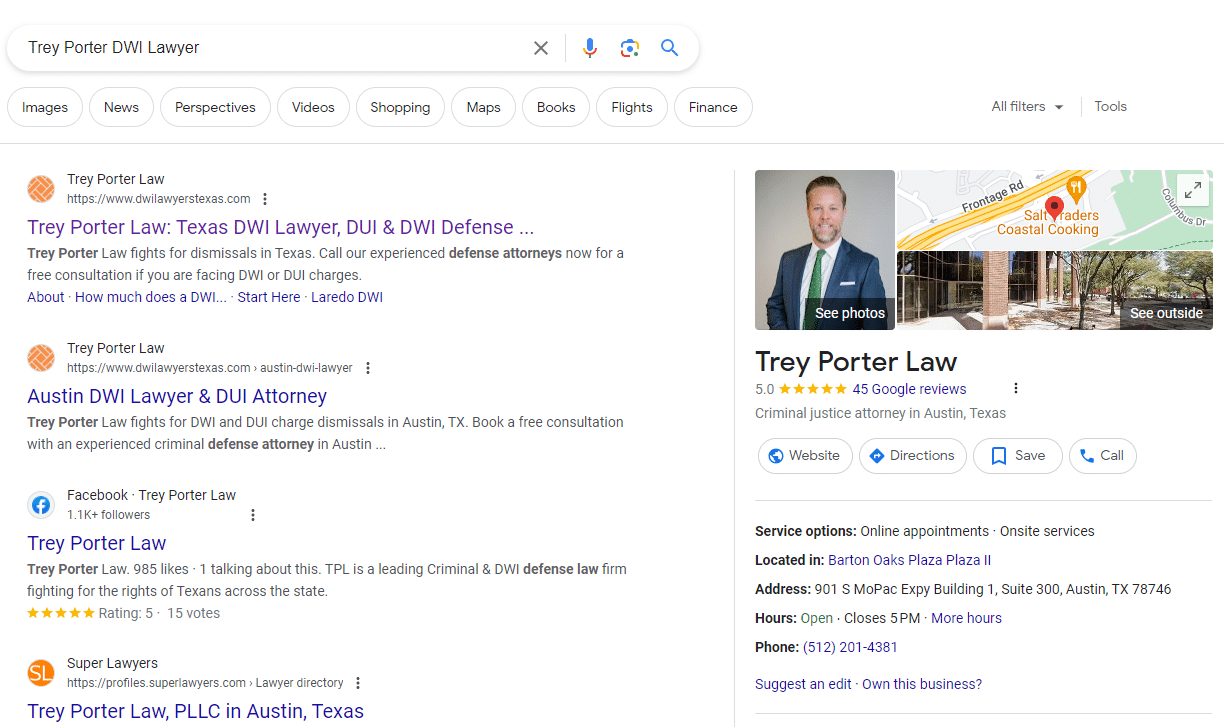Open Google Lens image search
Screen dimensions: 1224x727
(629, 48)
